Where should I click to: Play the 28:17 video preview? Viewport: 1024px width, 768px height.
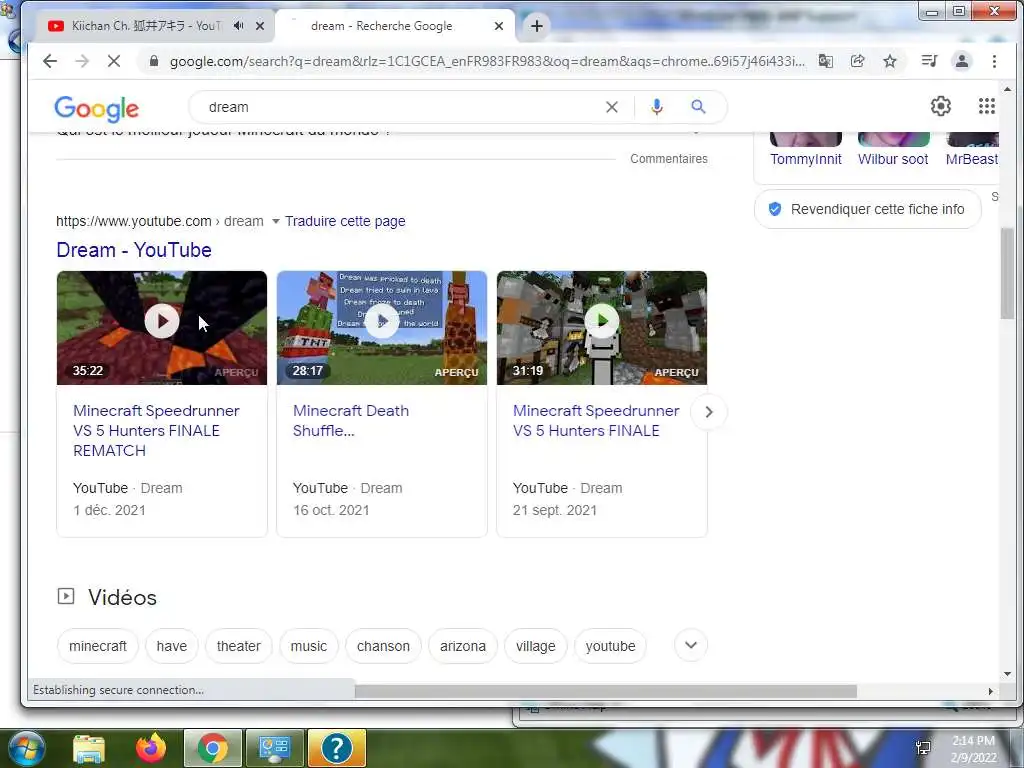pyautogui.click(x=382, y=321)
